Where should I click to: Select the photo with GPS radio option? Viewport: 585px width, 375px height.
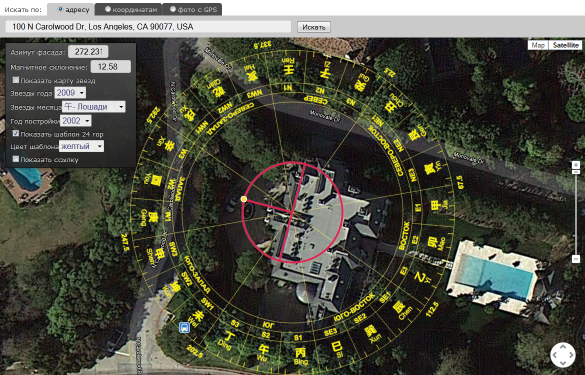tap(173, 9)
